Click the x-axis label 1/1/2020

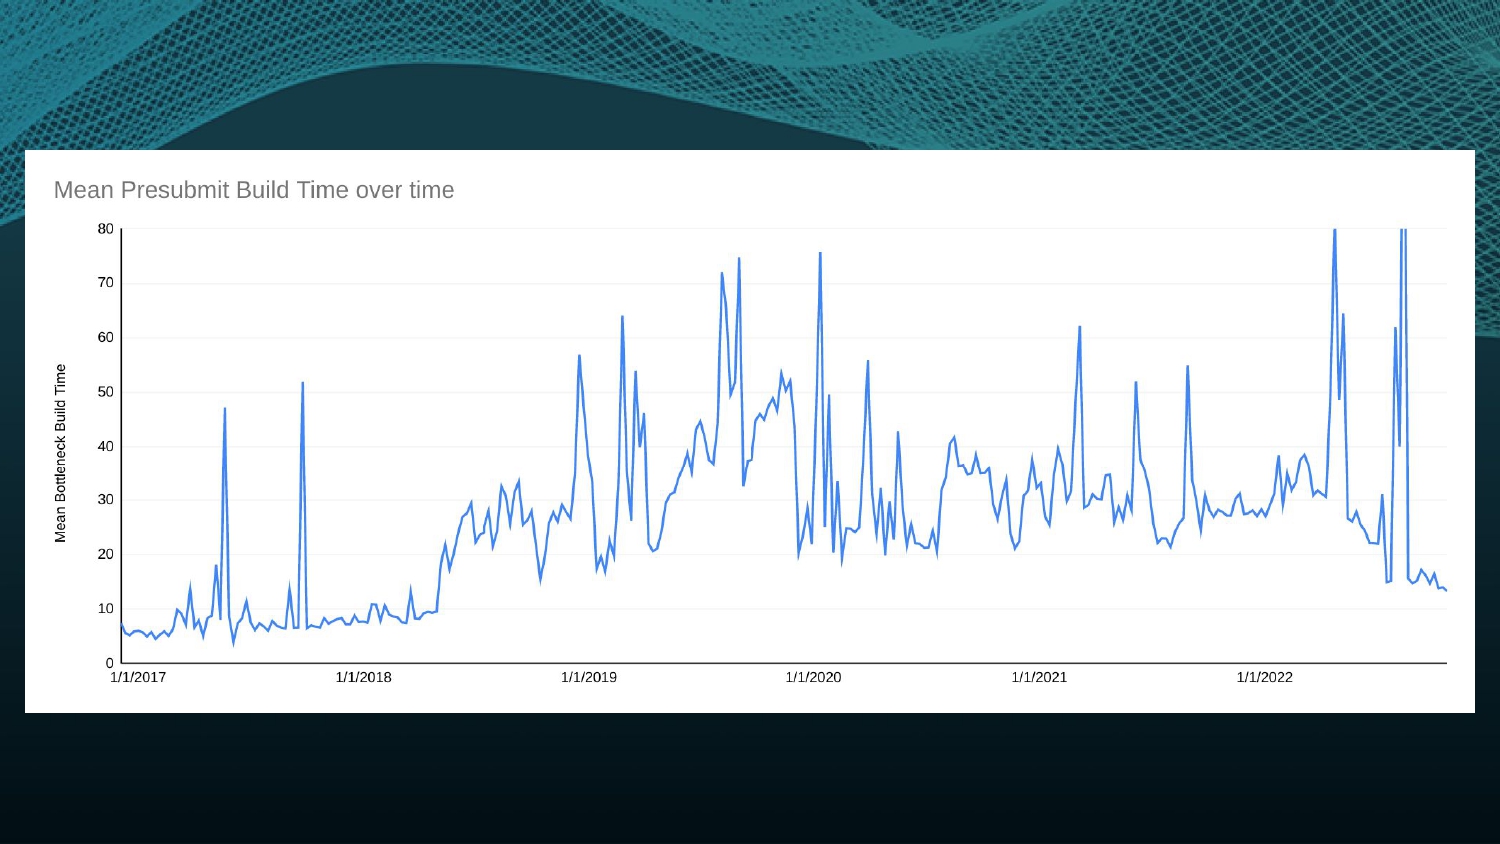coord(814,677)
